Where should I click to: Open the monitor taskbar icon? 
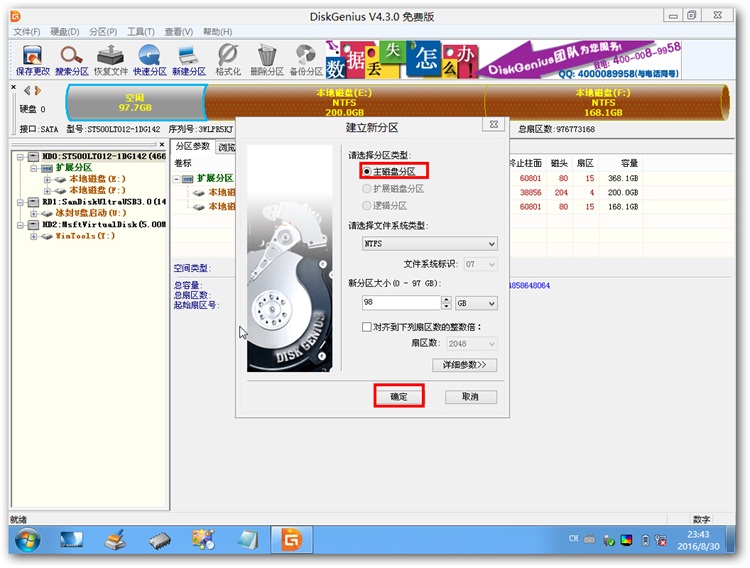coord(71,540)
